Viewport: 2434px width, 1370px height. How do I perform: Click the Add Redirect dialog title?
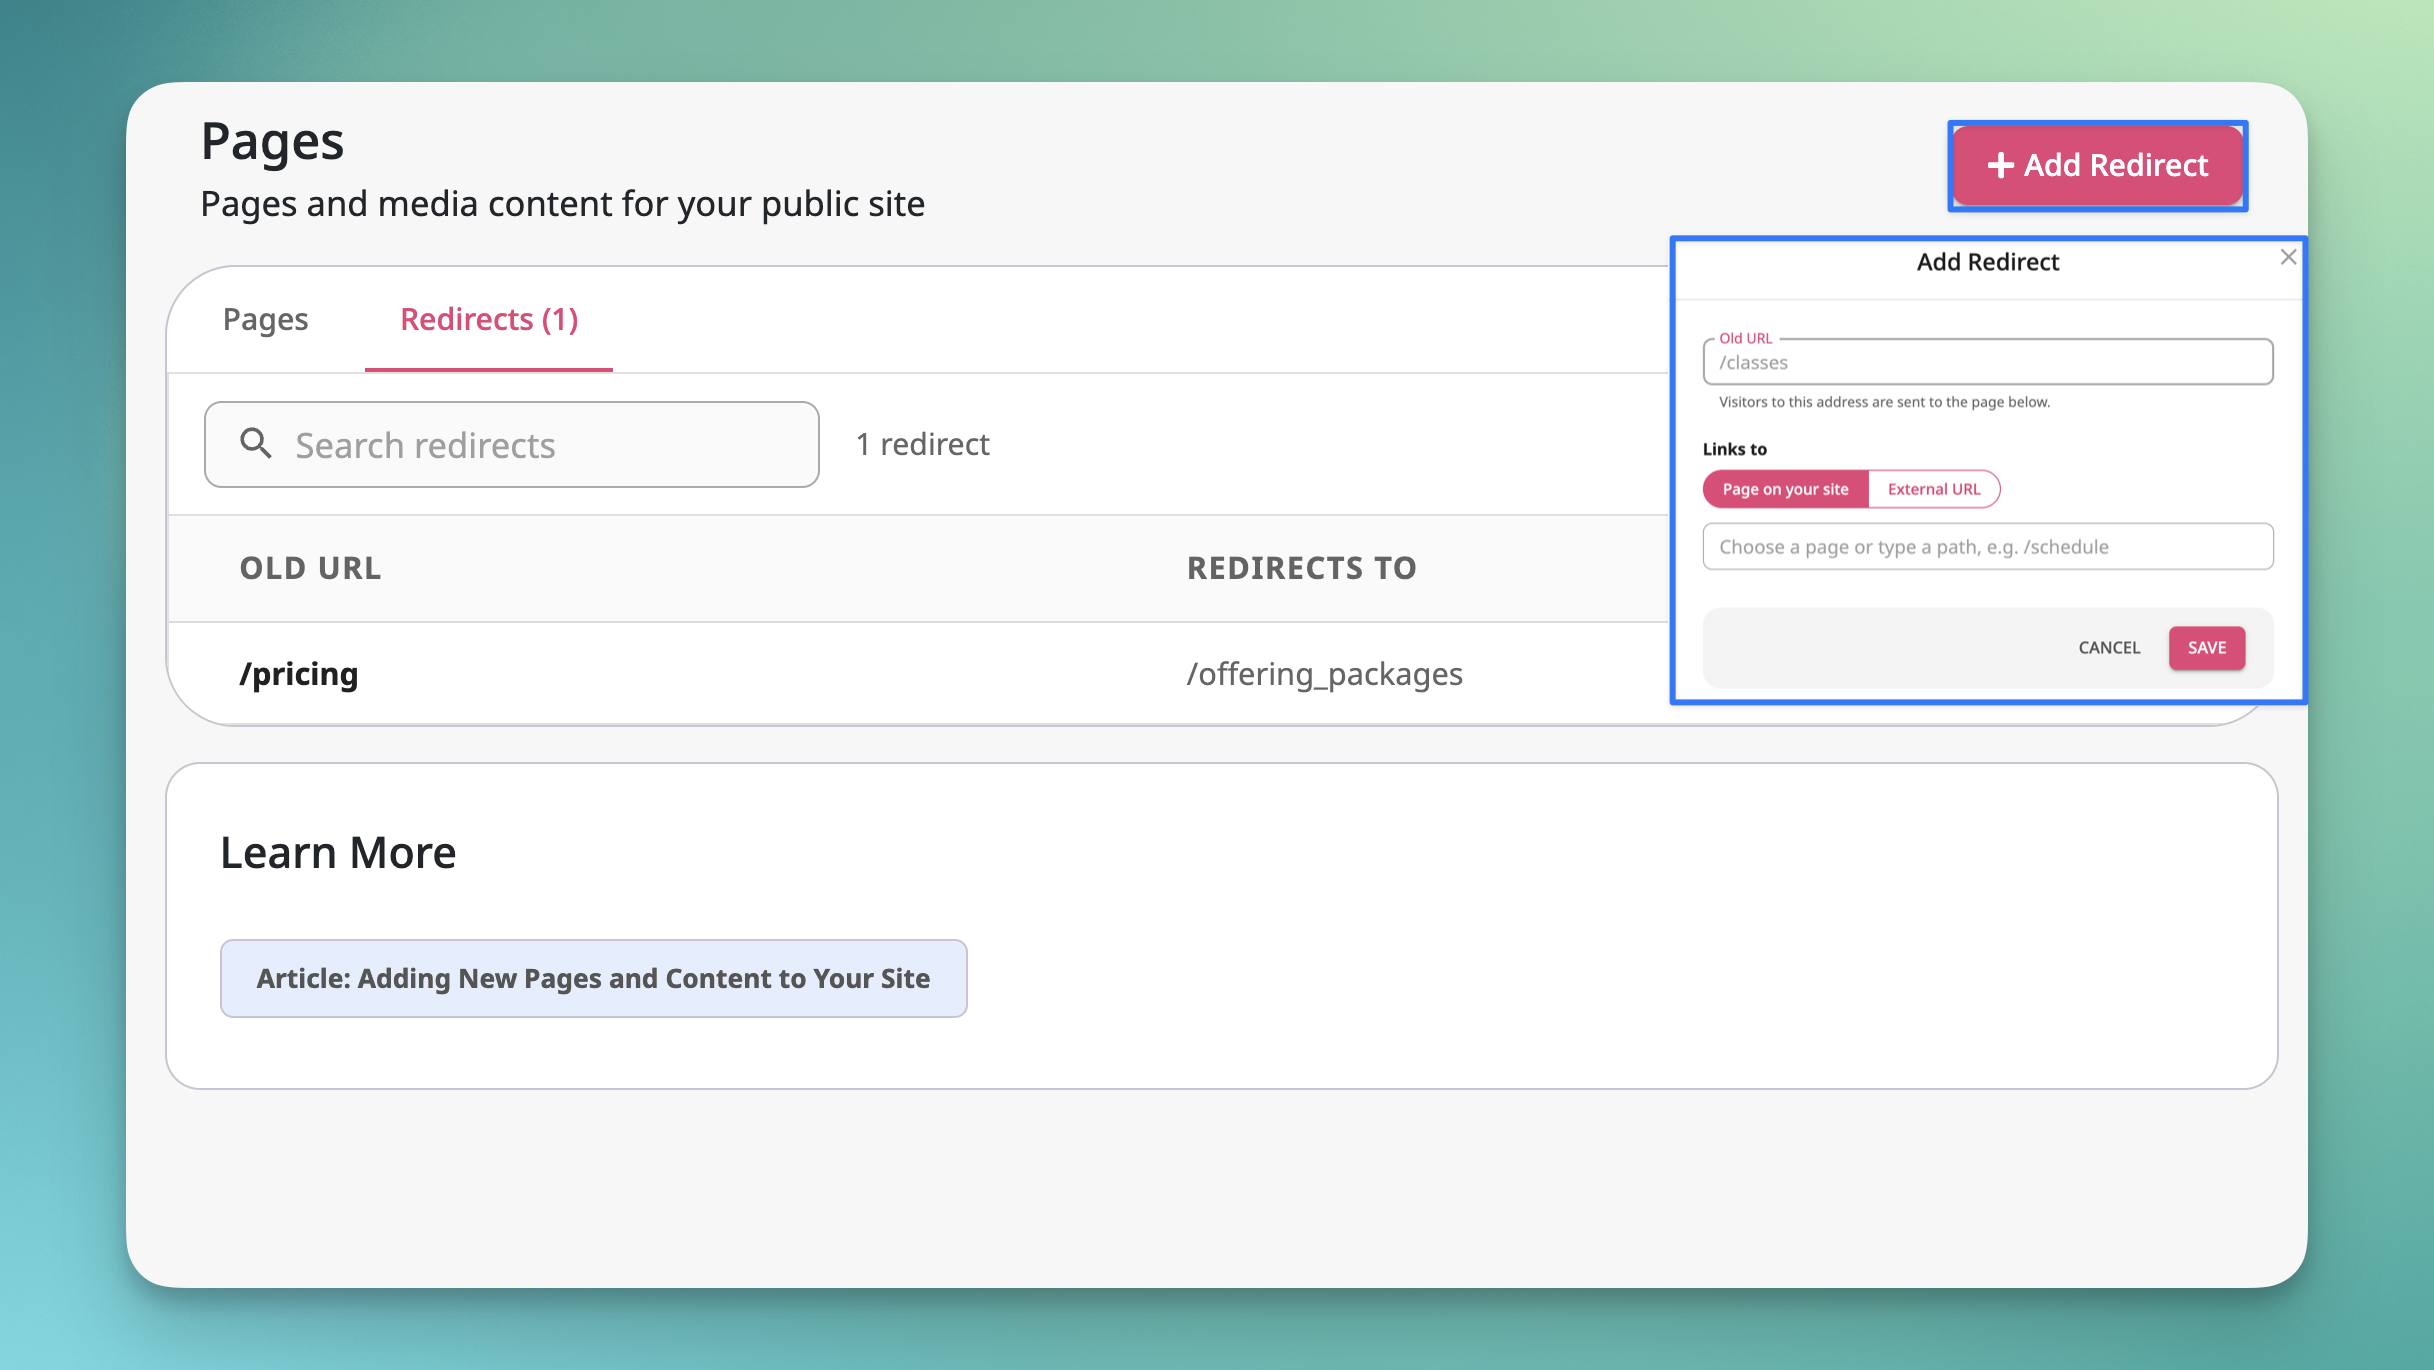click(x=1988, y=262)
